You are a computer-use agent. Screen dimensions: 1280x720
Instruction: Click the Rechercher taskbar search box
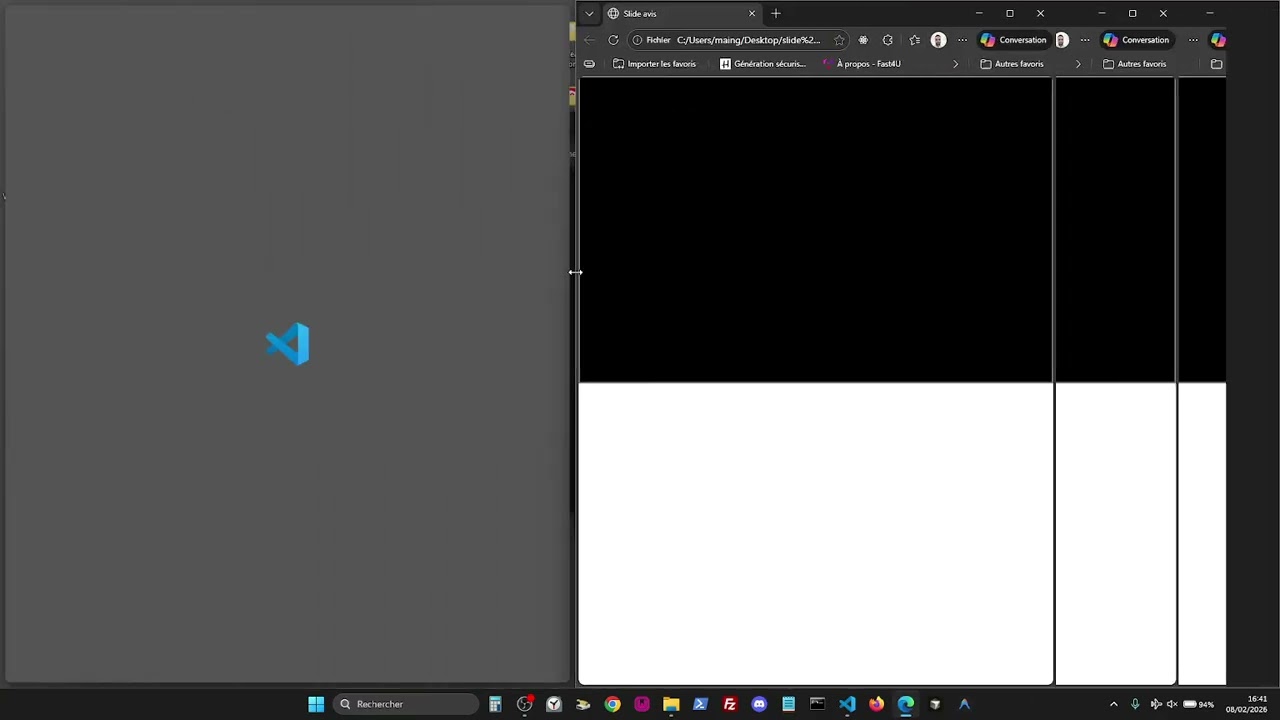click(x=405, y=704)
